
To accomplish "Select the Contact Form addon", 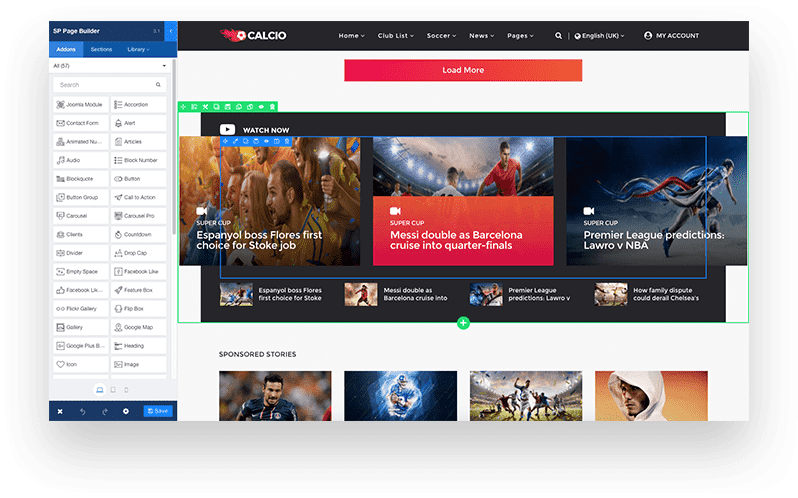I will point(81,123).
